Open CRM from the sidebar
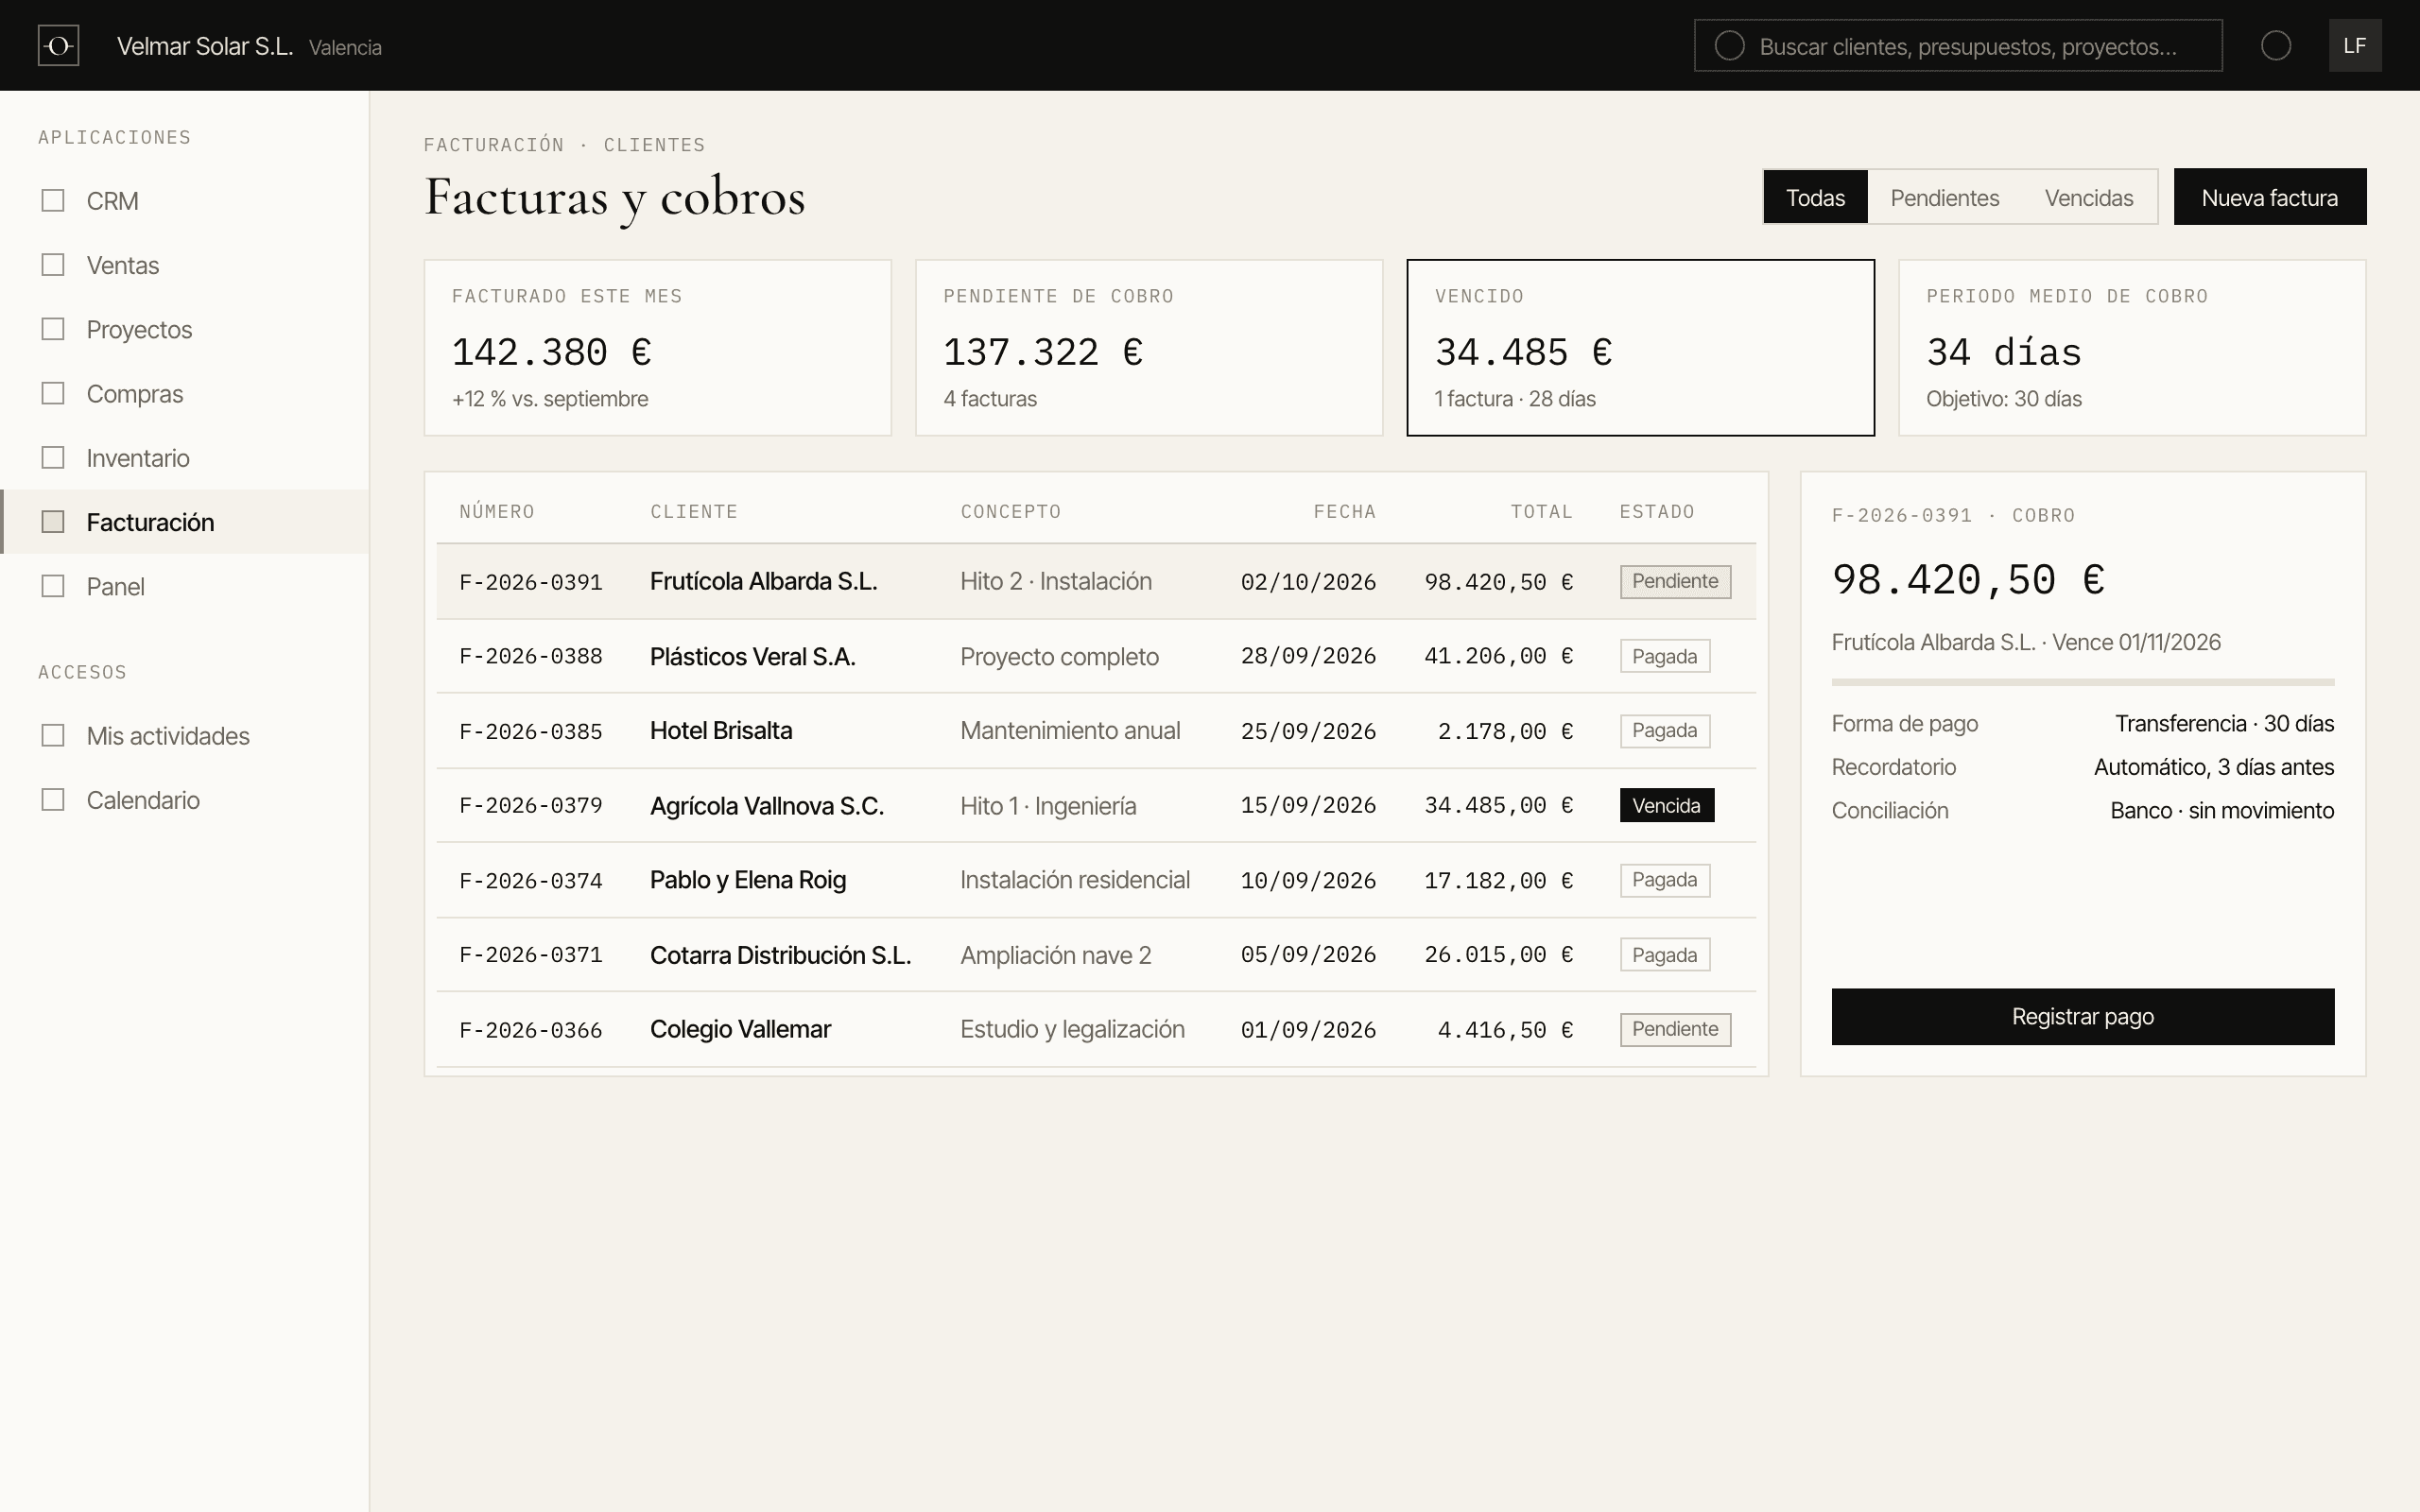This screenshot has width=2420, height=1512. click(185, 201)
